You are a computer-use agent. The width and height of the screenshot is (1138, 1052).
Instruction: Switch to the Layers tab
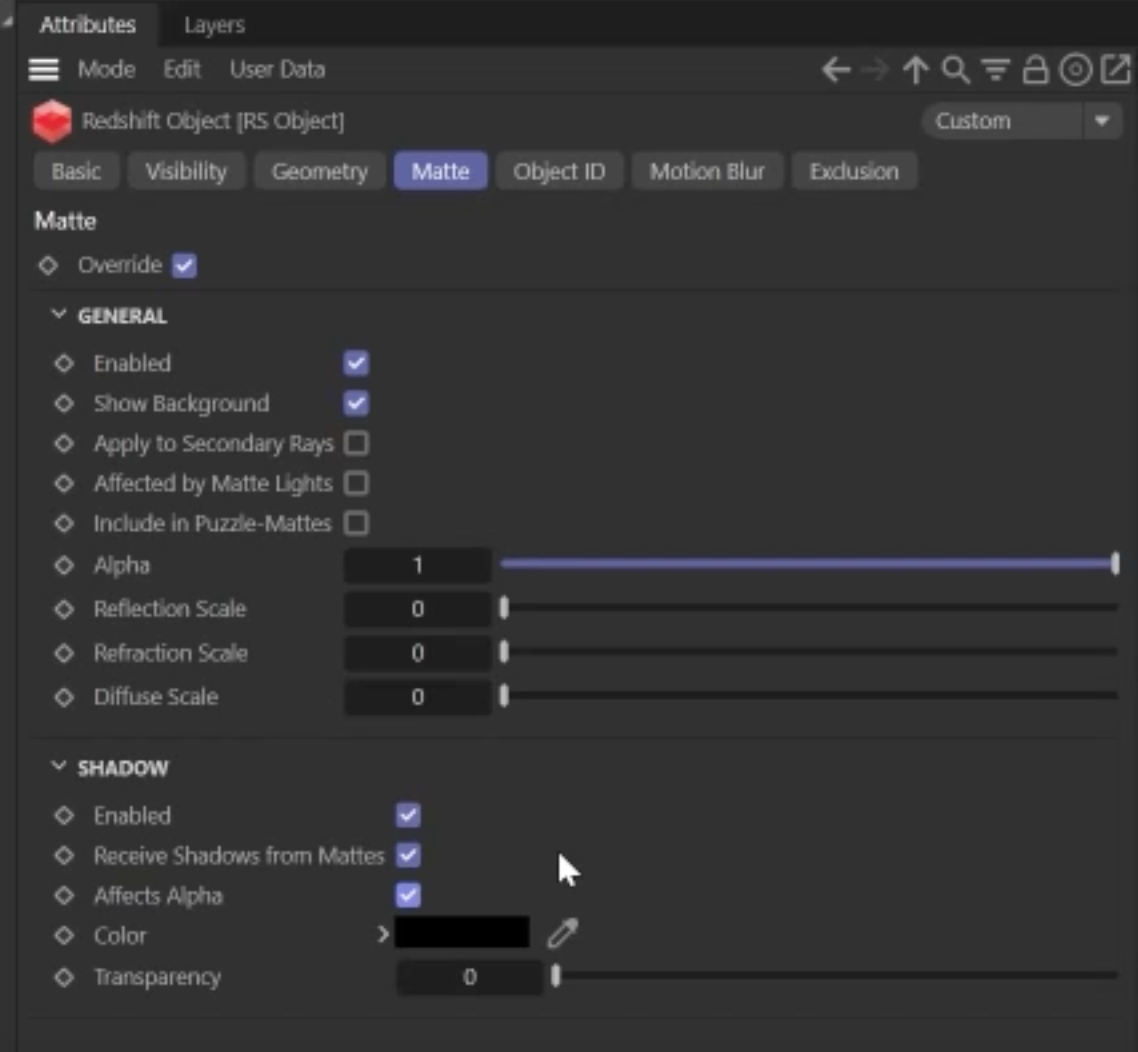214,25
